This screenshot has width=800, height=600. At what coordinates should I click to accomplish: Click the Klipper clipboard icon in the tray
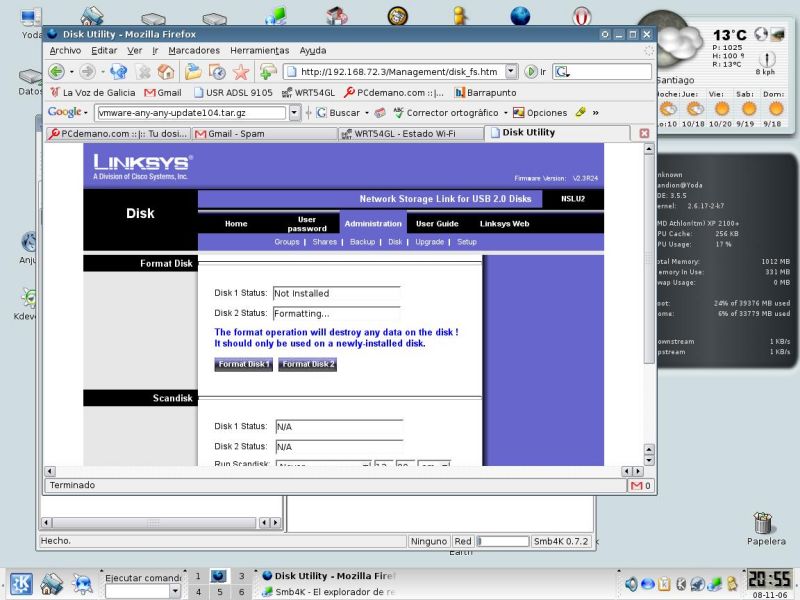point(664,584)
